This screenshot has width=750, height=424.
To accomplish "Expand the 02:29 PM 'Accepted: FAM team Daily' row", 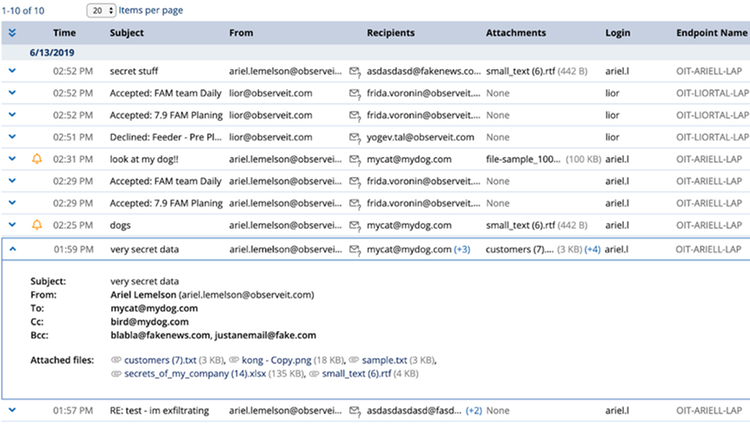I will pyautogui.click(x=12, y=180).
